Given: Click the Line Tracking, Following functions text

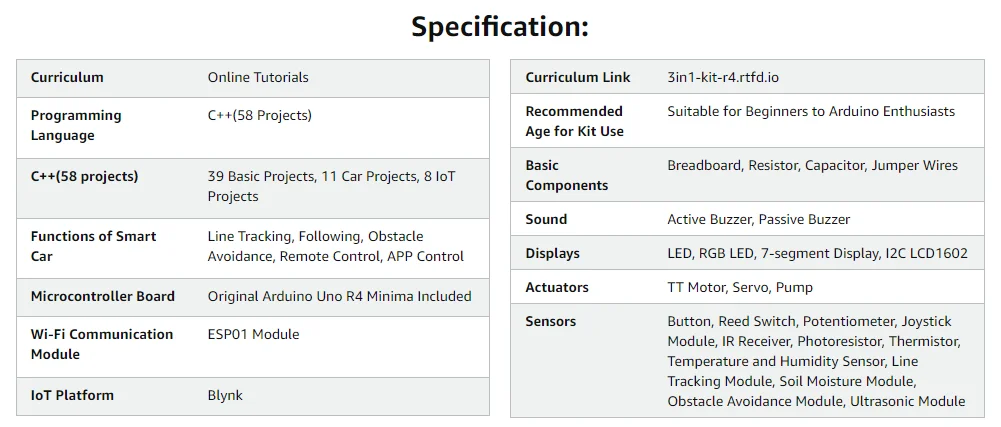Looking at the screenshot, I should click(335, 246).
